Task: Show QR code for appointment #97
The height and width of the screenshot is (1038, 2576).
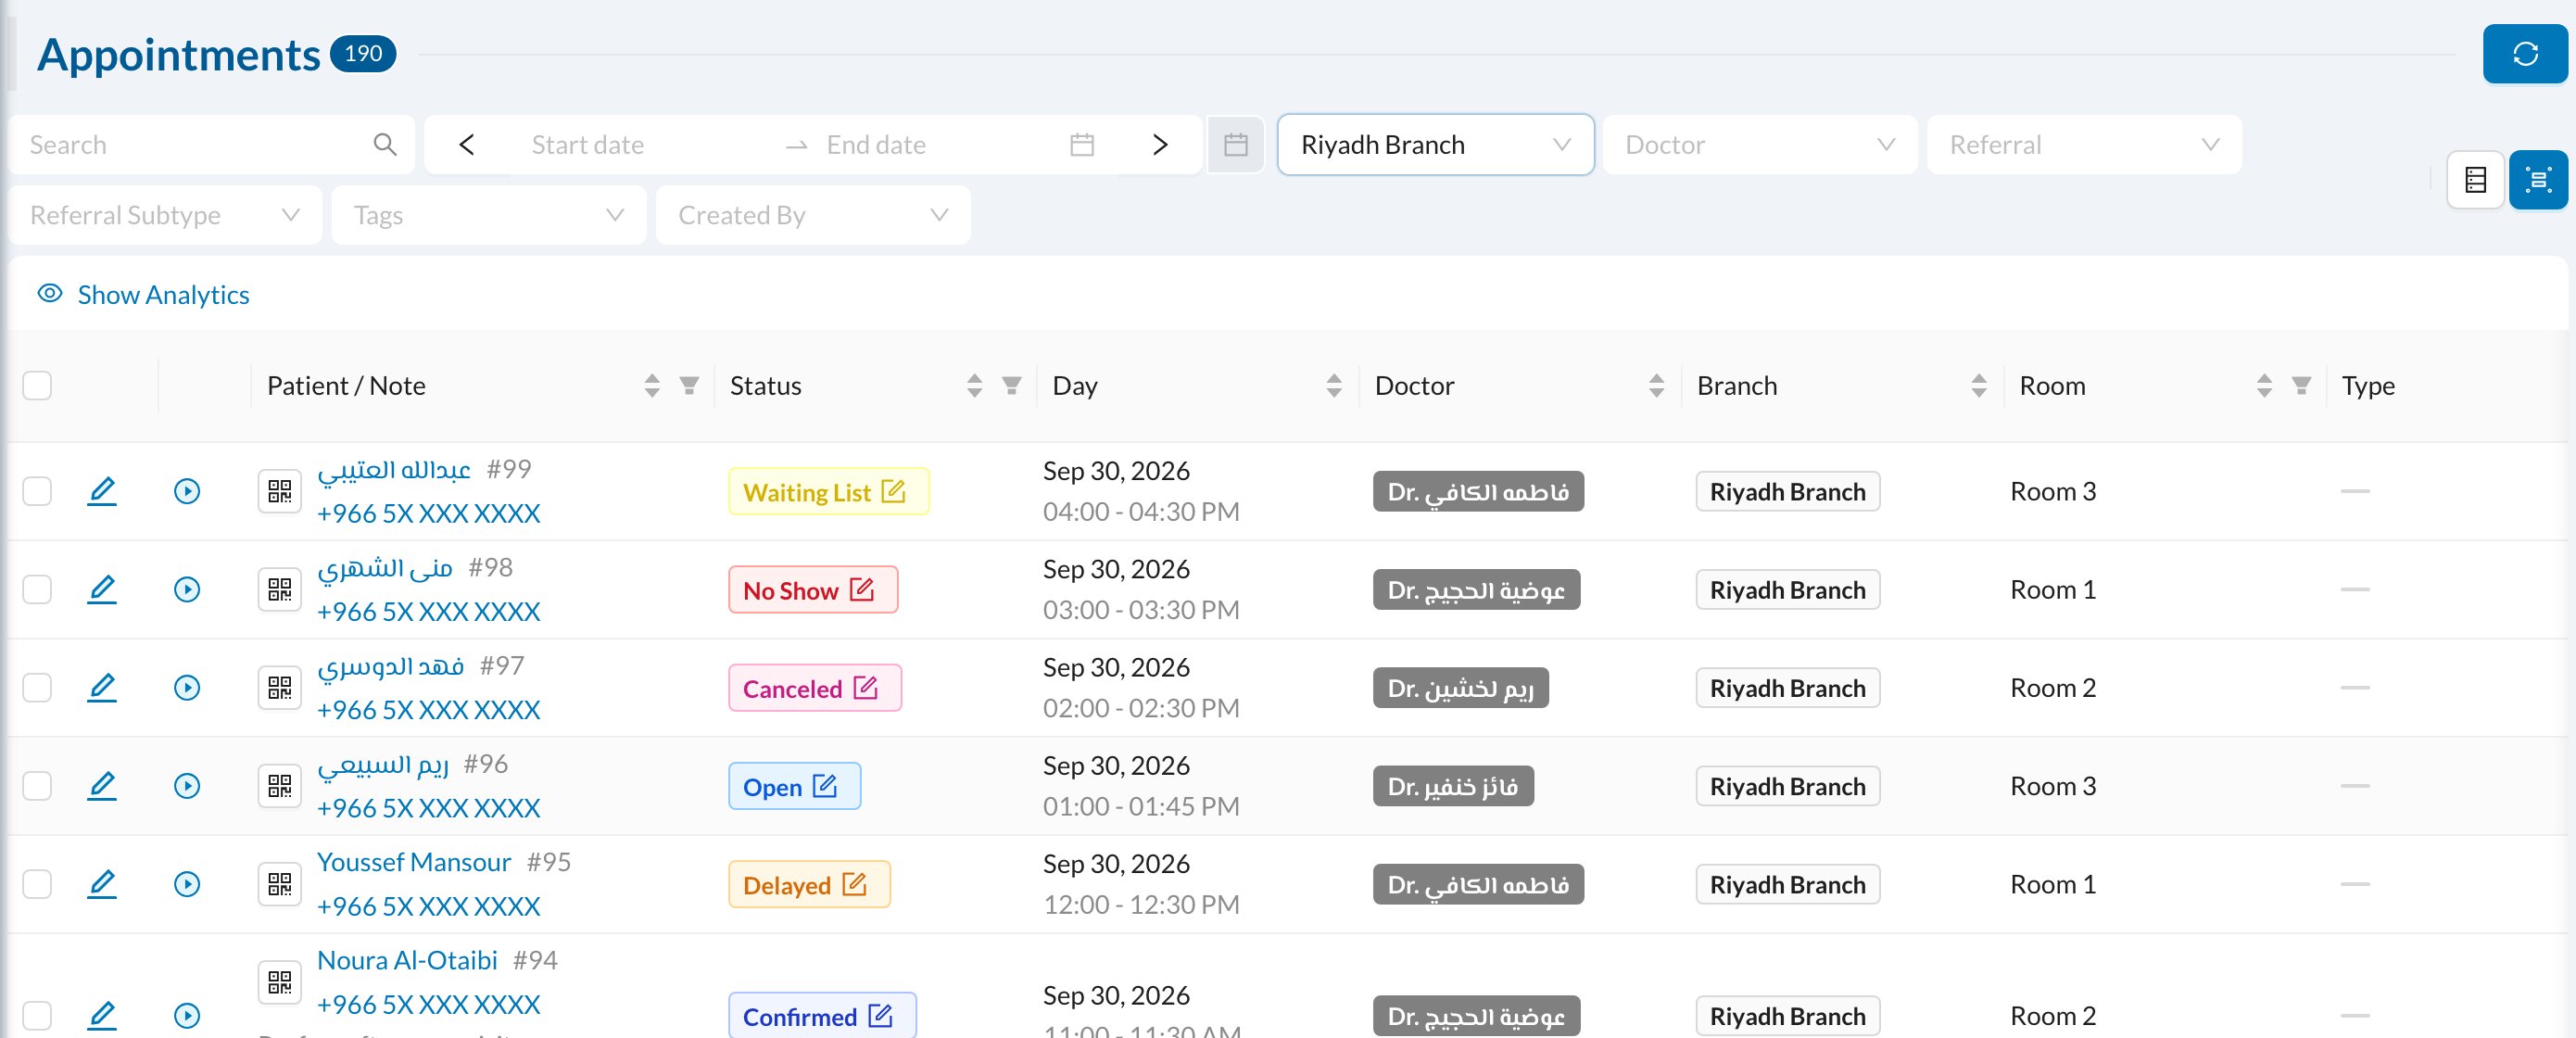Action: pos(280,687)
